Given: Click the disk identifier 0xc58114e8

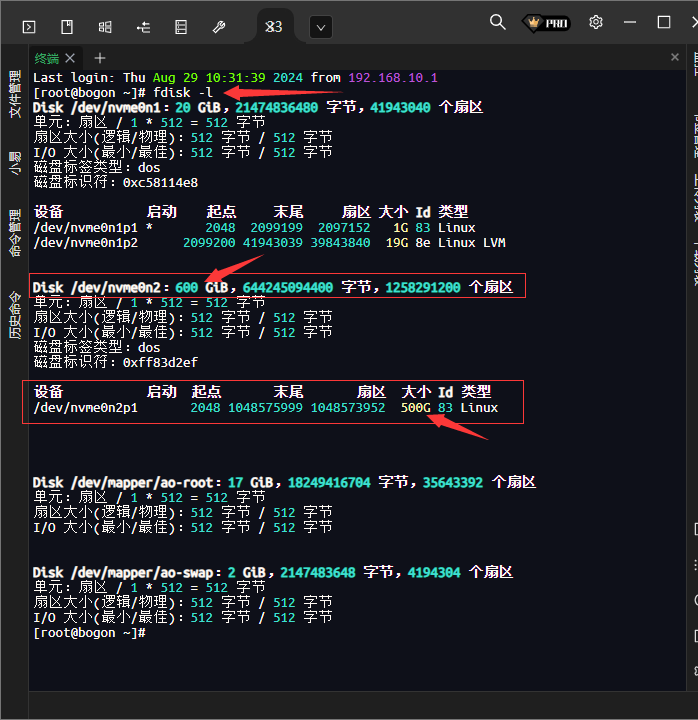Looking at the screenshot, I should pos(160,182).
